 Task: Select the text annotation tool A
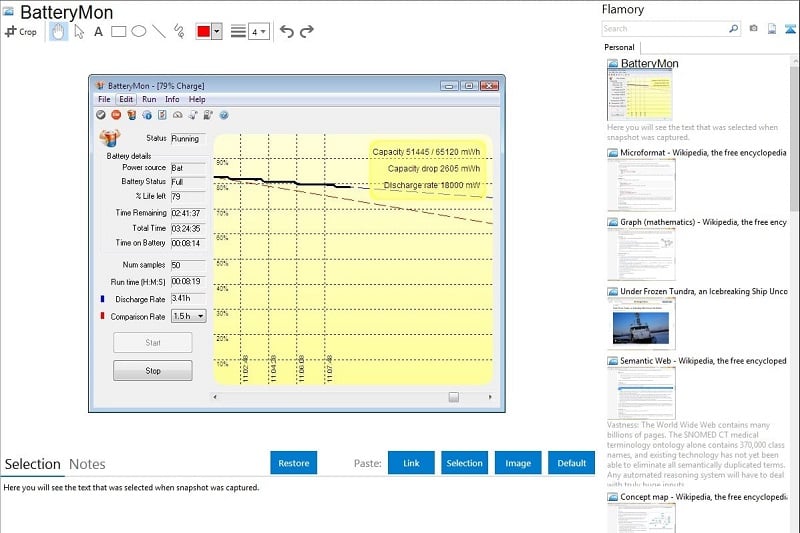pyautogui.click(x=98, y=32)
